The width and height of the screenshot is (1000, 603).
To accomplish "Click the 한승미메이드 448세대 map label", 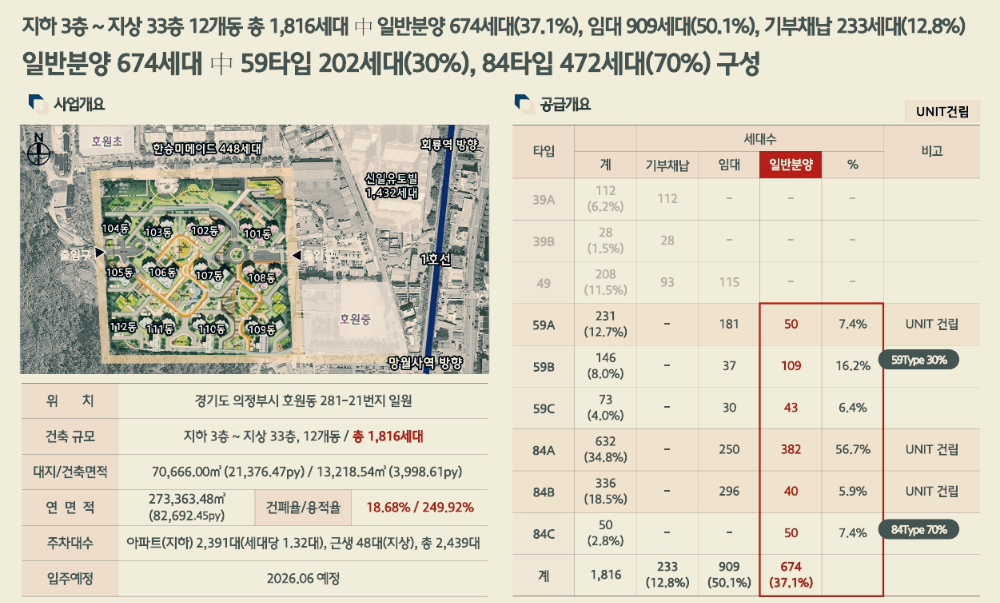I will point(207,149).
